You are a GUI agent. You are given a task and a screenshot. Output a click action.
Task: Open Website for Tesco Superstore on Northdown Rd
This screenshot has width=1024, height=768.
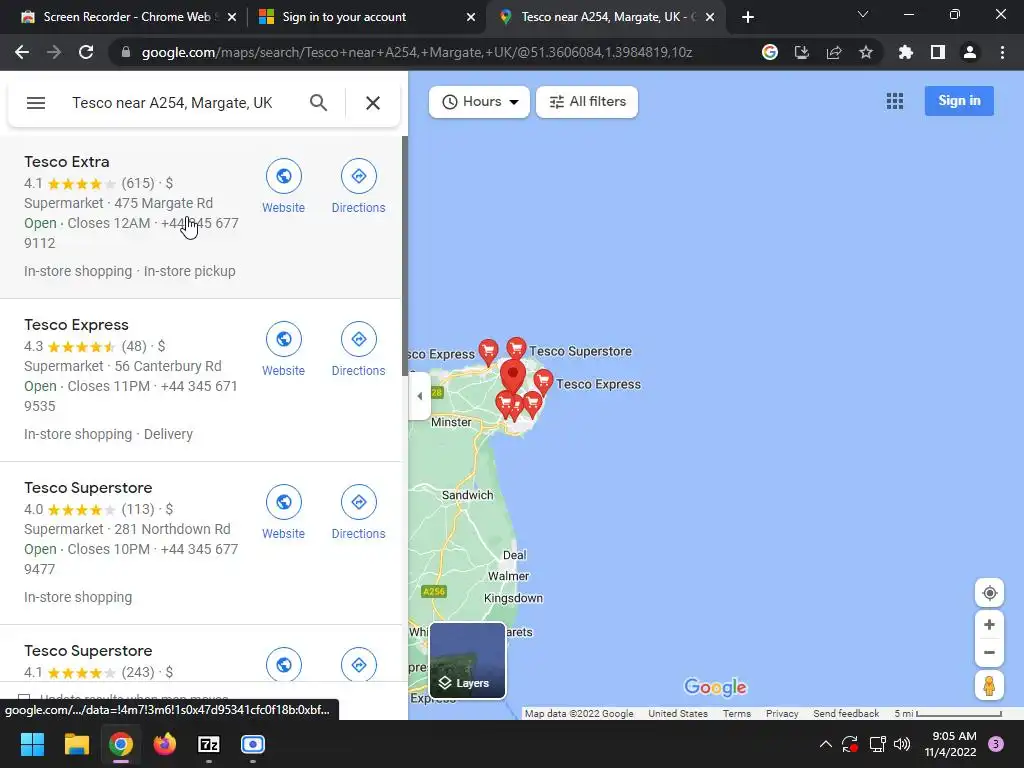pos(283,513)
